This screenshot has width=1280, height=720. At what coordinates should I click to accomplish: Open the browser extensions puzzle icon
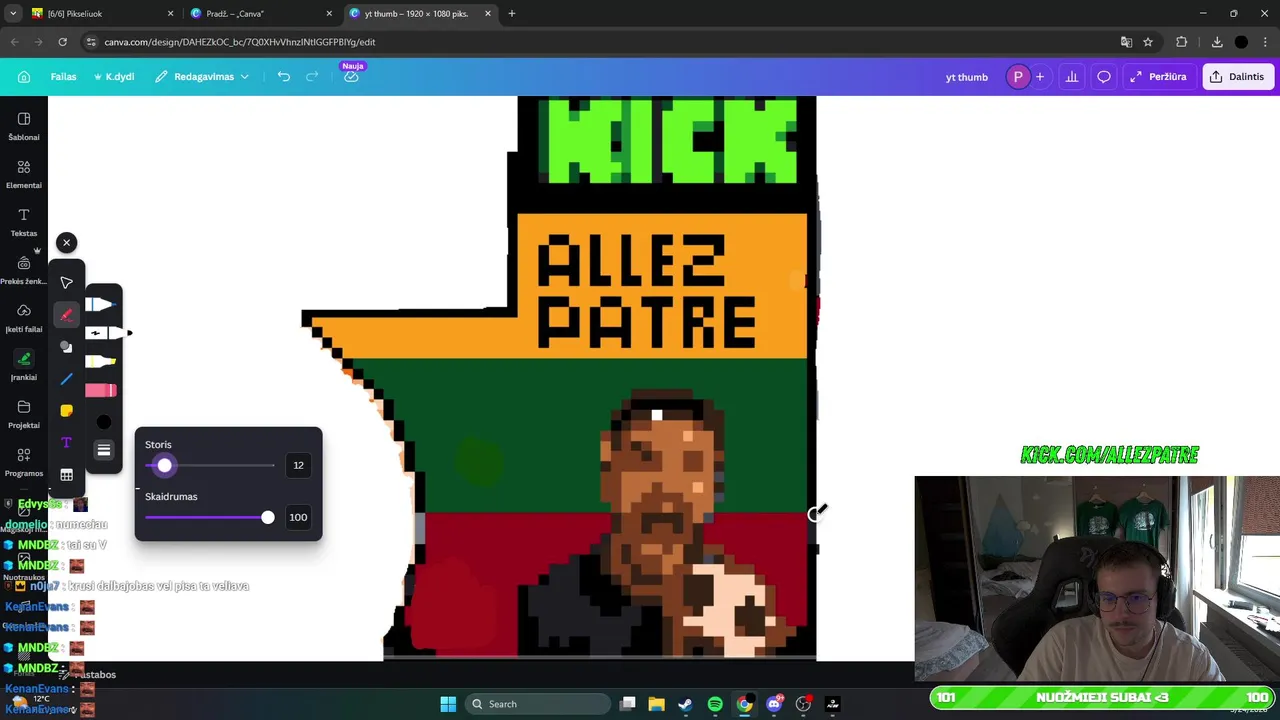[1182, 42]
